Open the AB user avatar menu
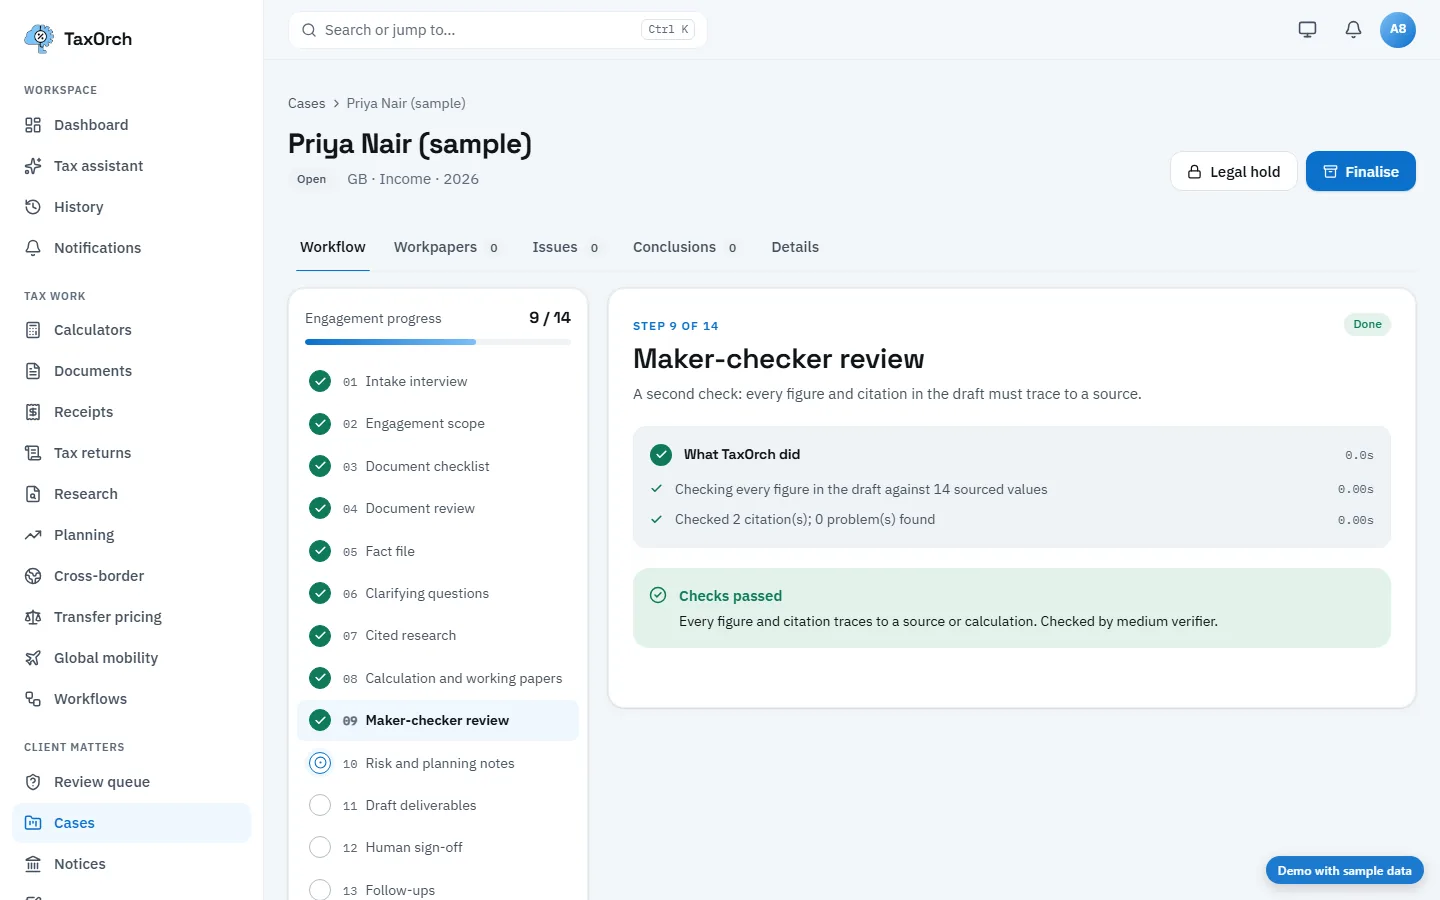This screenshot has width=1440, height=900. pos(1398,29)
